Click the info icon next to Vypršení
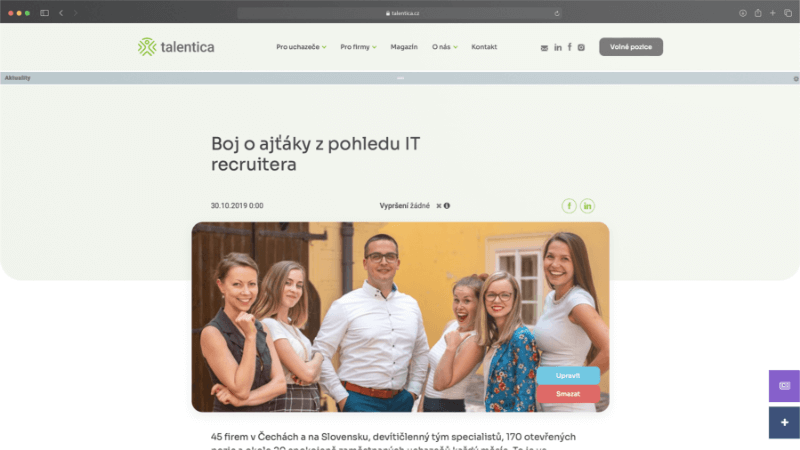The height and width of the screenshot is (450, 800). [x=447, y=206]
